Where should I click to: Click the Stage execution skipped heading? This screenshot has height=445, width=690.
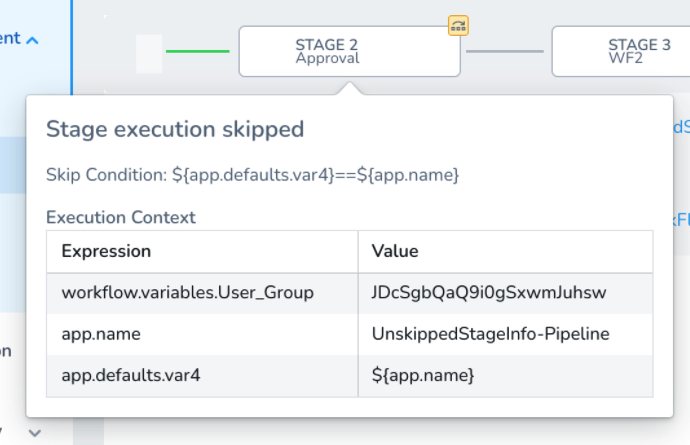(175, 129)
